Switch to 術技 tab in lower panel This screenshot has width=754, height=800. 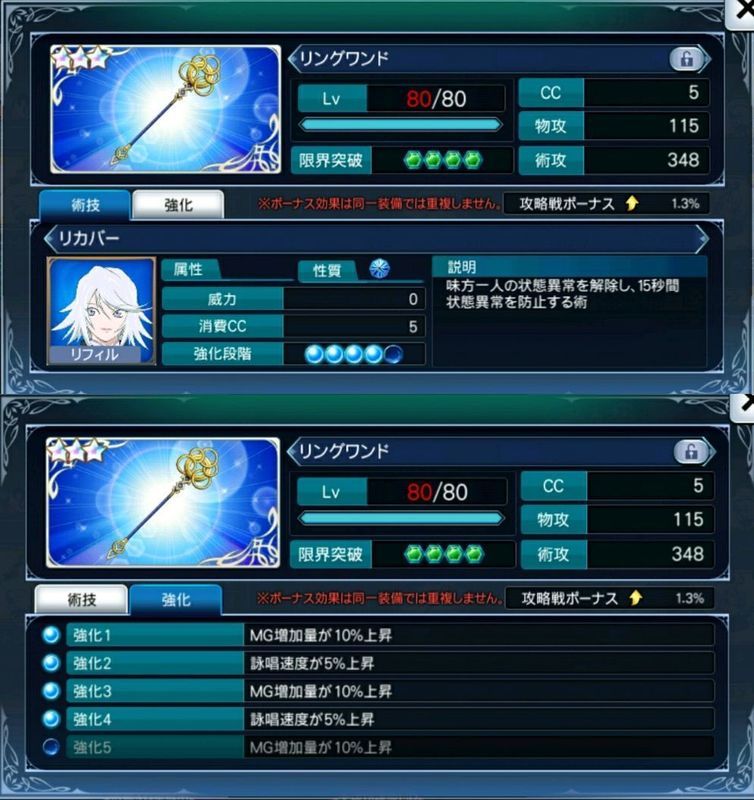[x=82, y=599]
